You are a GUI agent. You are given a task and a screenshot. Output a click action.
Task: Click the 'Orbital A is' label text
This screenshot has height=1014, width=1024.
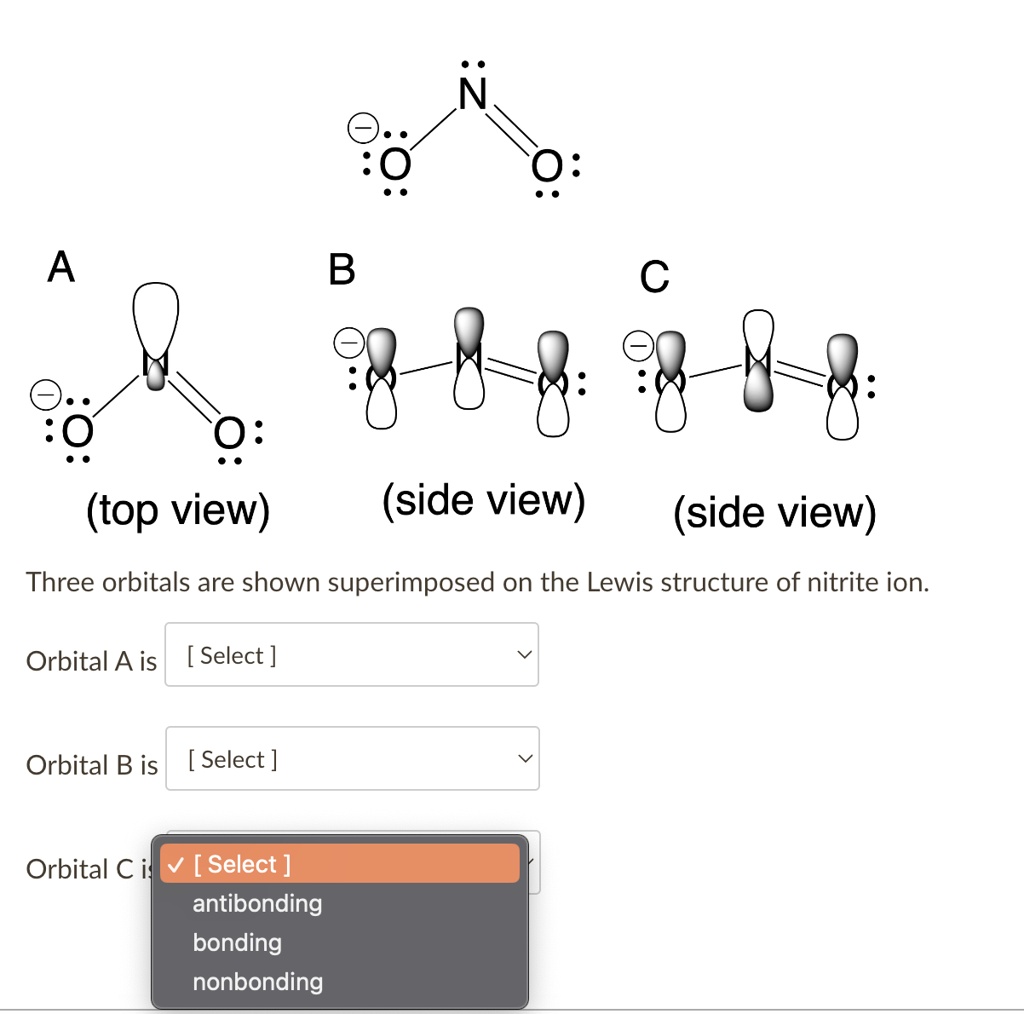pos(91,661)
